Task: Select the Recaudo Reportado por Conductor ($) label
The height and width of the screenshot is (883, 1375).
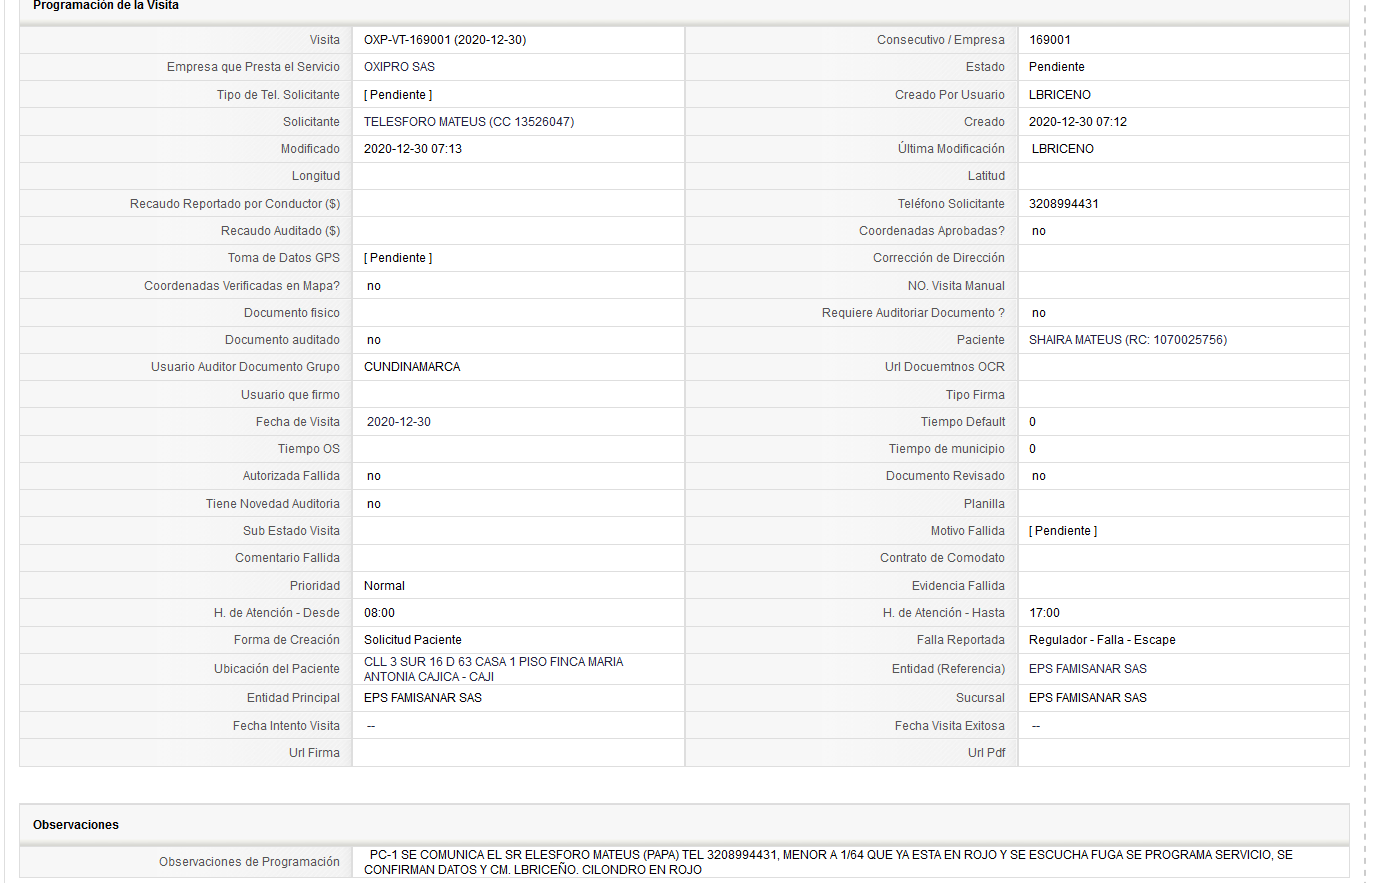Action: (235, 204)
